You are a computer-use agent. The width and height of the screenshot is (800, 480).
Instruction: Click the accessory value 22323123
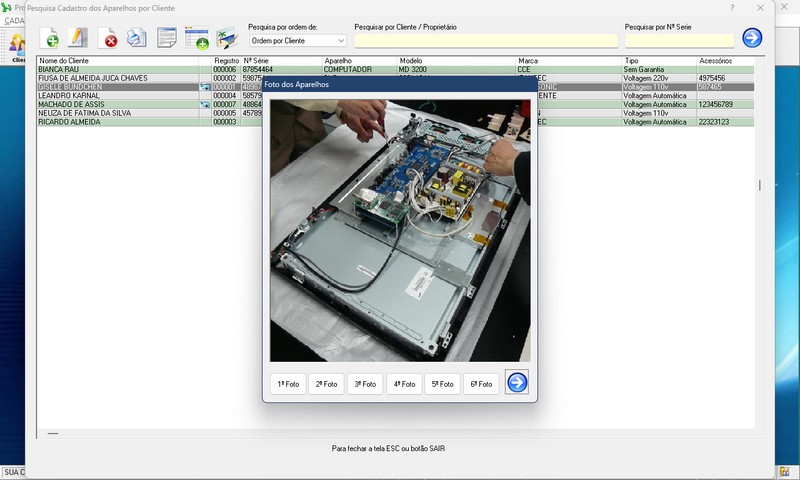713,122
